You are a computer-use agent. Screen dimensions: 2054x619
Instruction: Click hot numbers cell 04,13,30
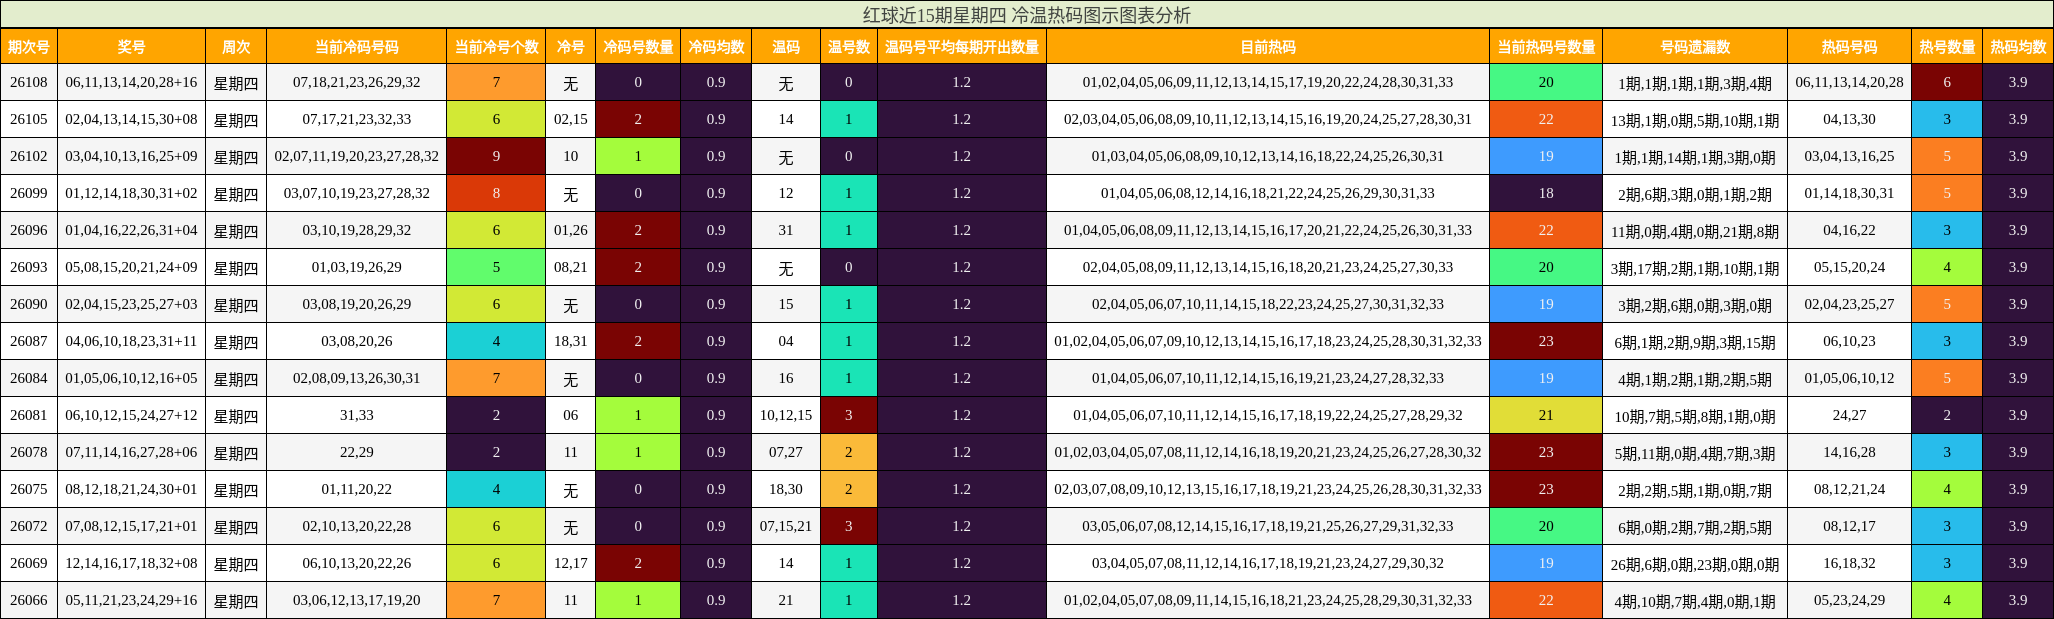click(x=1850, y=119)
